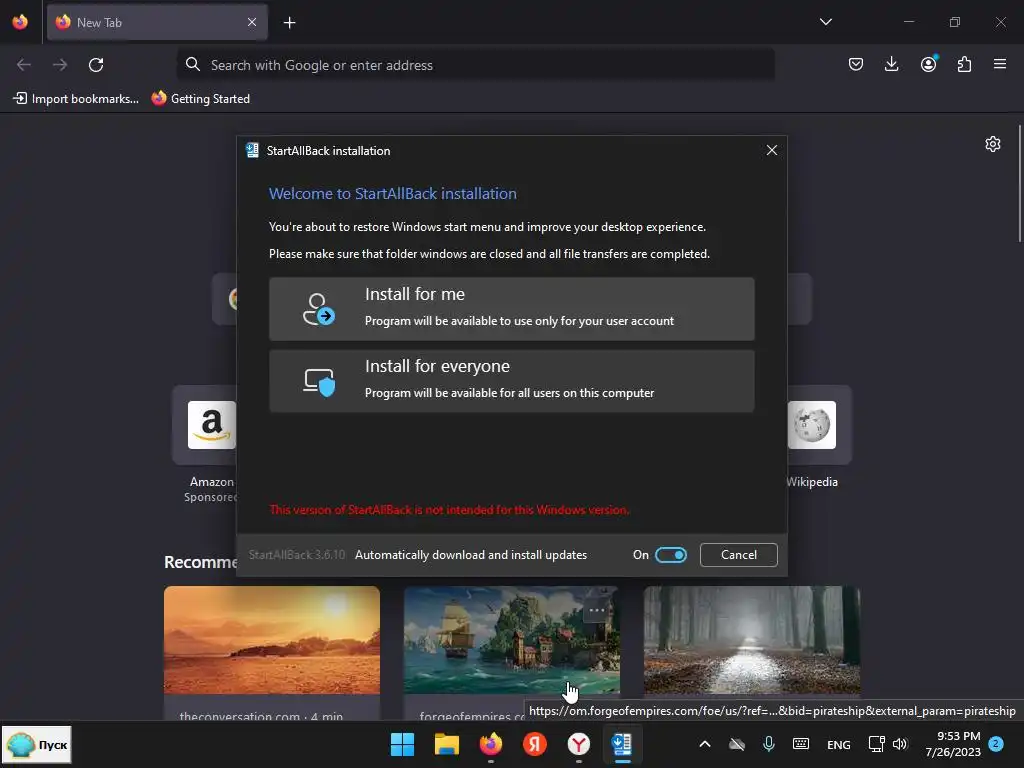The height and width of the screenshot is (768, 1024).
Task: Open Firefox extensions icon
Action: point(964,64)
